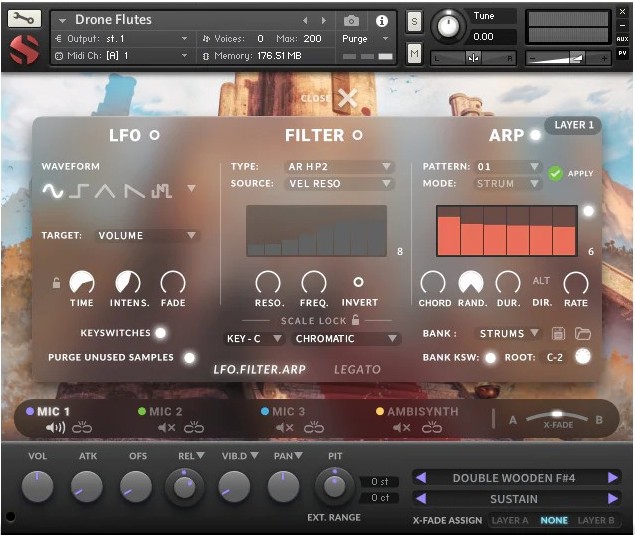Screen dimensions: 635x535
Task: Switch to the LFO.FILTER.ARP tab
Action: [259, 369]
